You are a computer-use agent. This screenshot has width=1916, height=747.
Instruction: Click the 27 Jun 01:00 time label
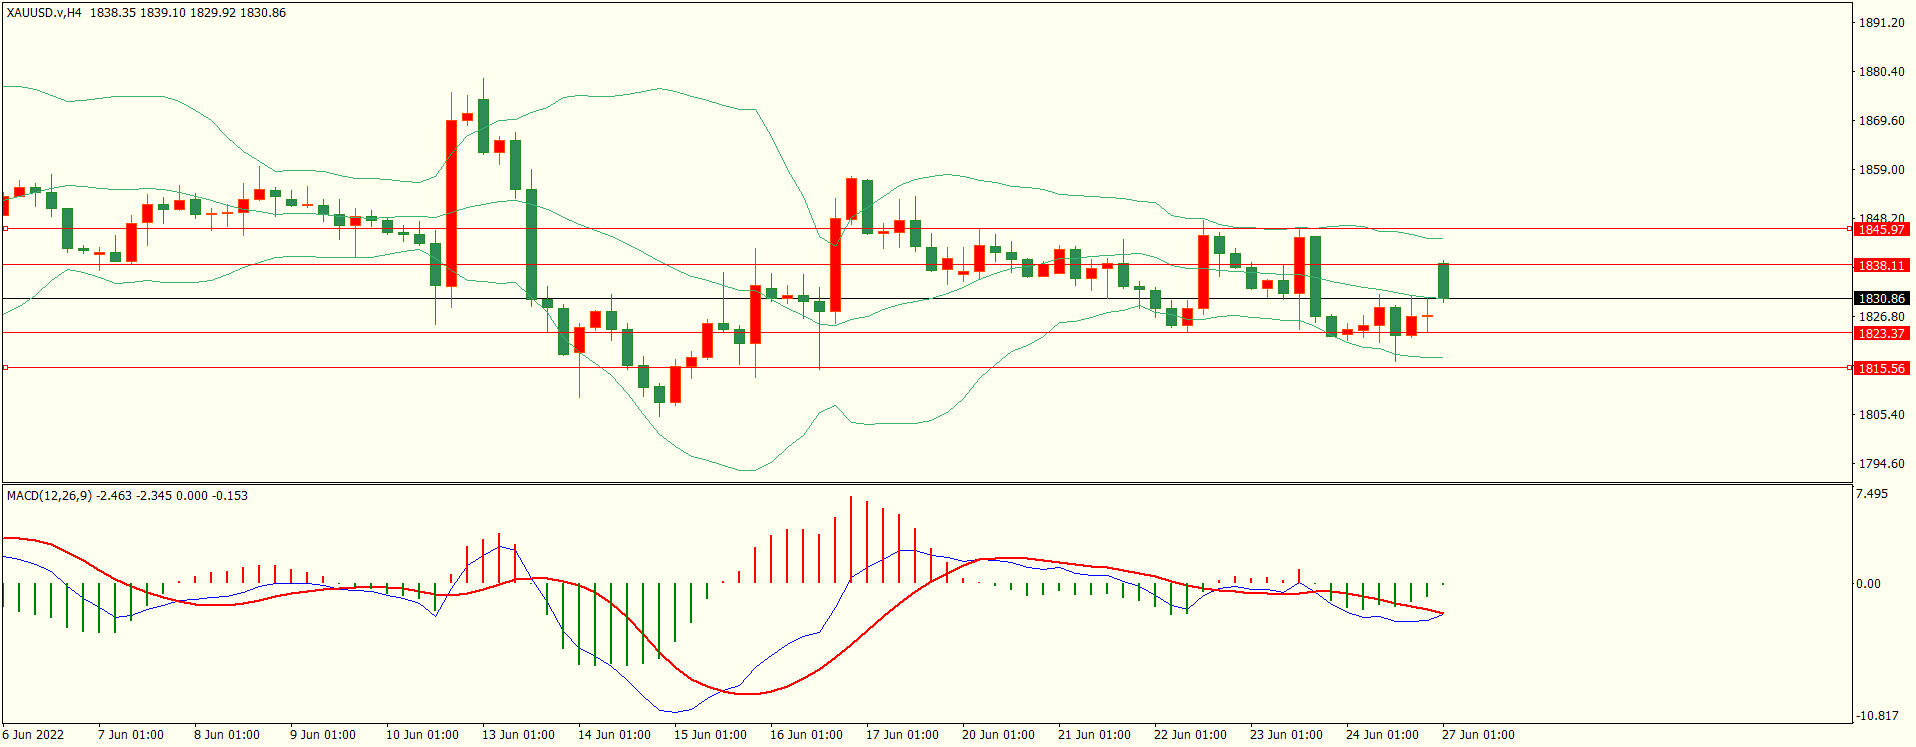(1478, 735)
